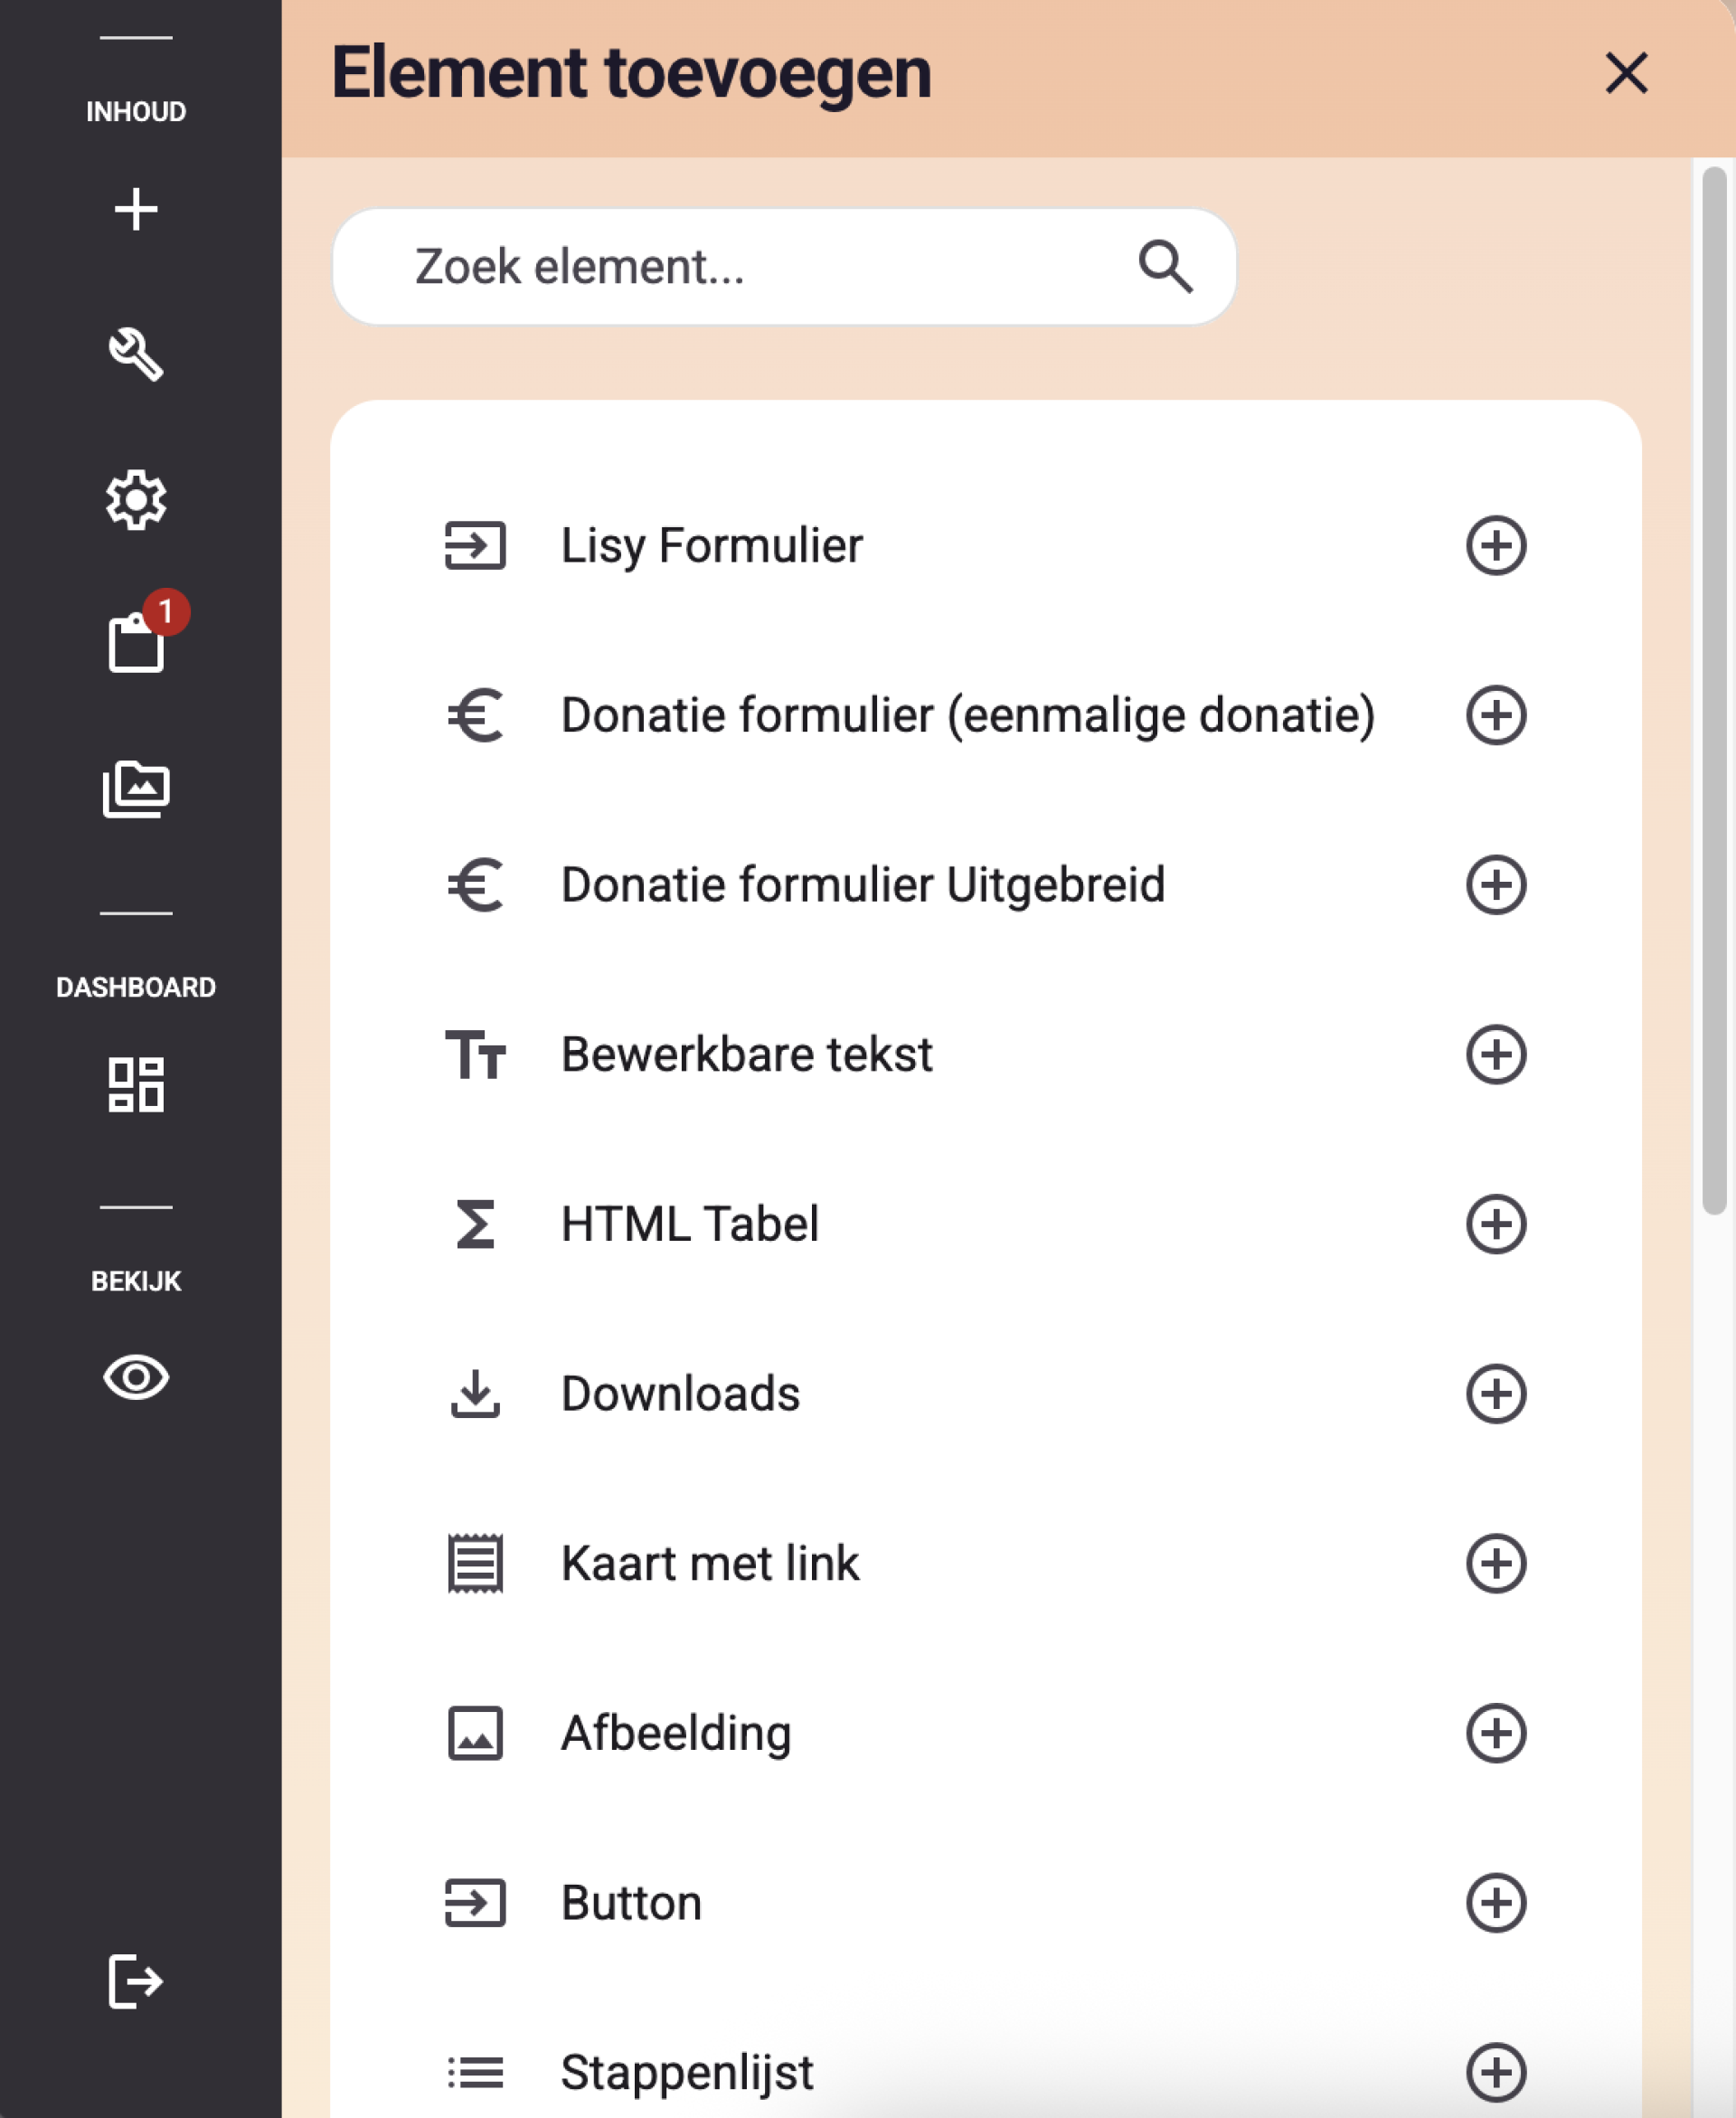The height and width of the screenshot is (2118, 1736).
Task: Click the plus icon under Inhoud
Action: [136, 209]
